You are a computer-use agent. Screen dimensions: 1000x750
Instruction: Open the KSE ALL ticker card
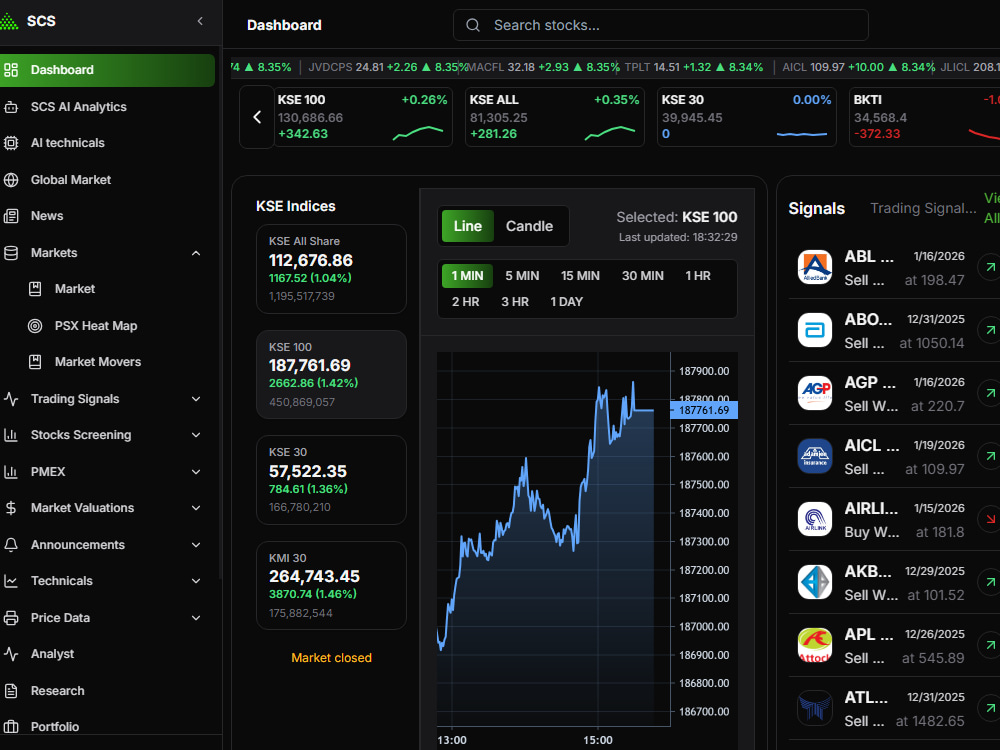pyautogui.click(x=554, y=117)
